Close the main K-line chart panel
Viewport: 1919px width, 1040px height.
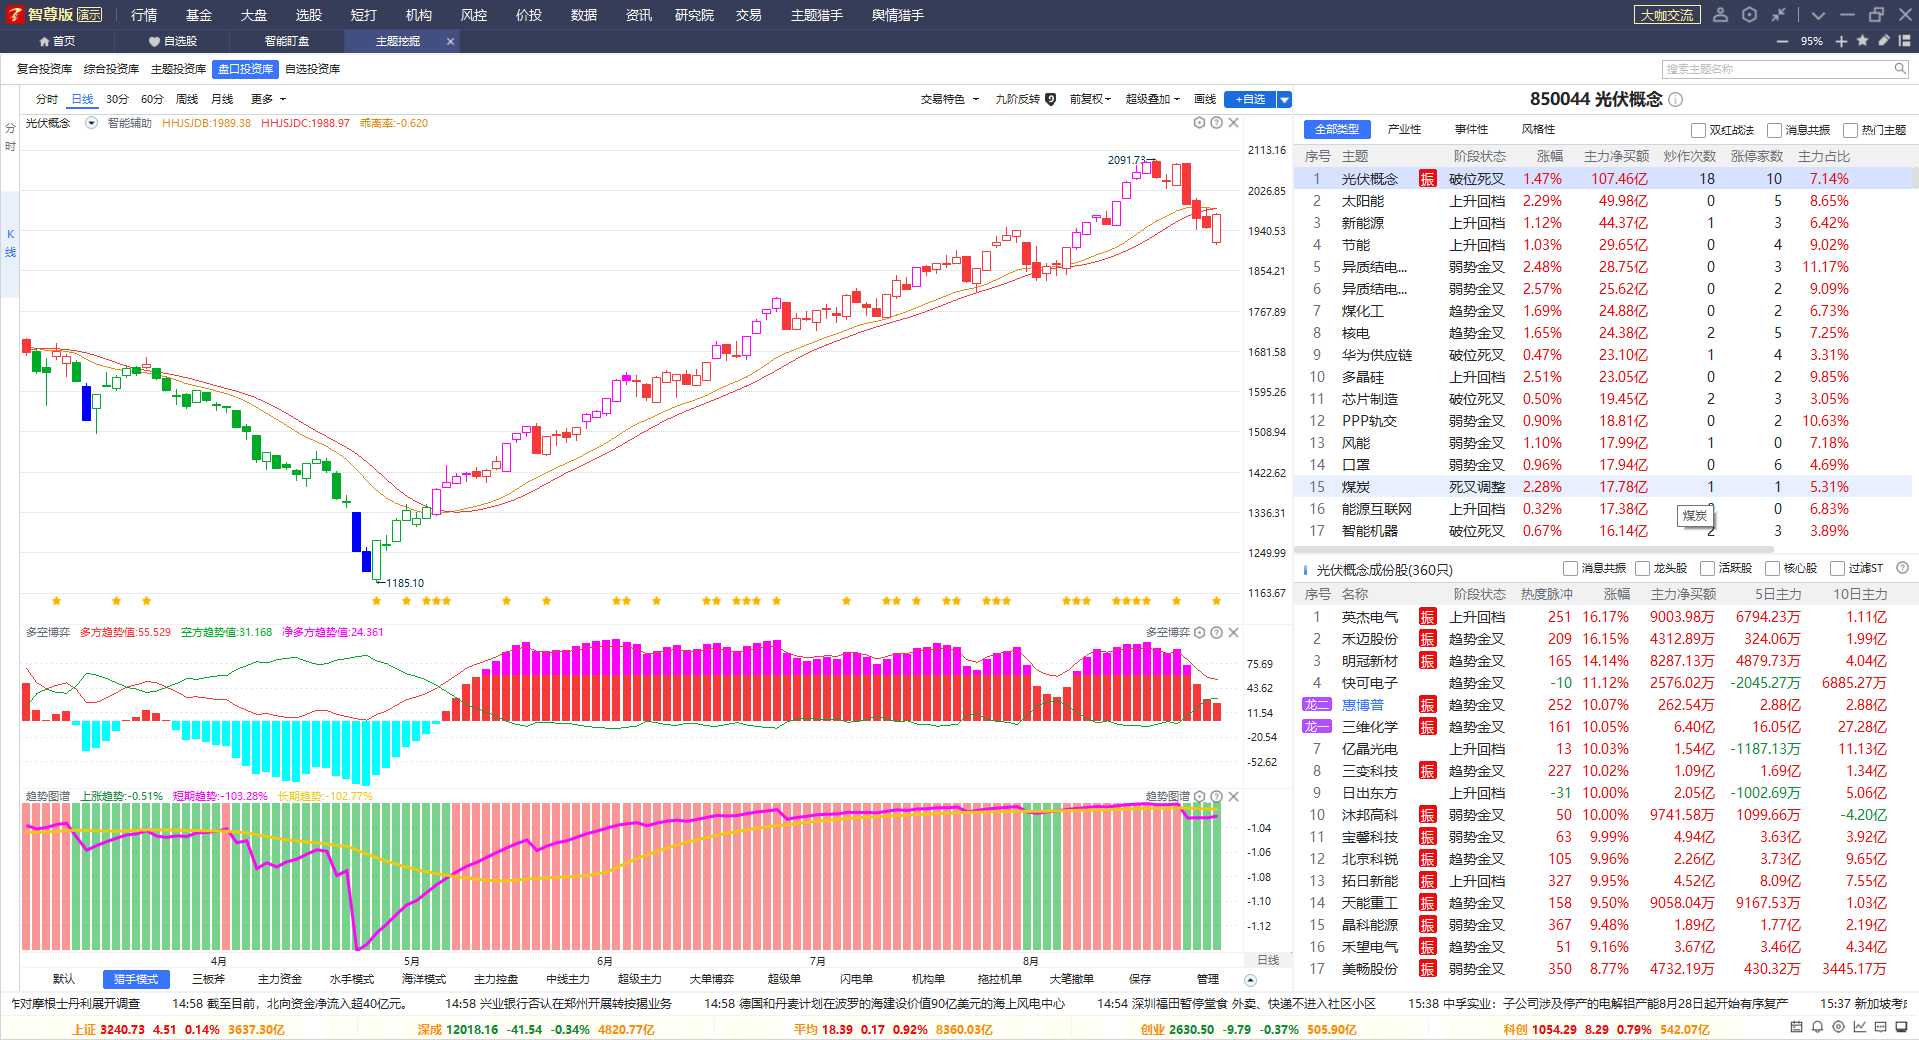1234,123
